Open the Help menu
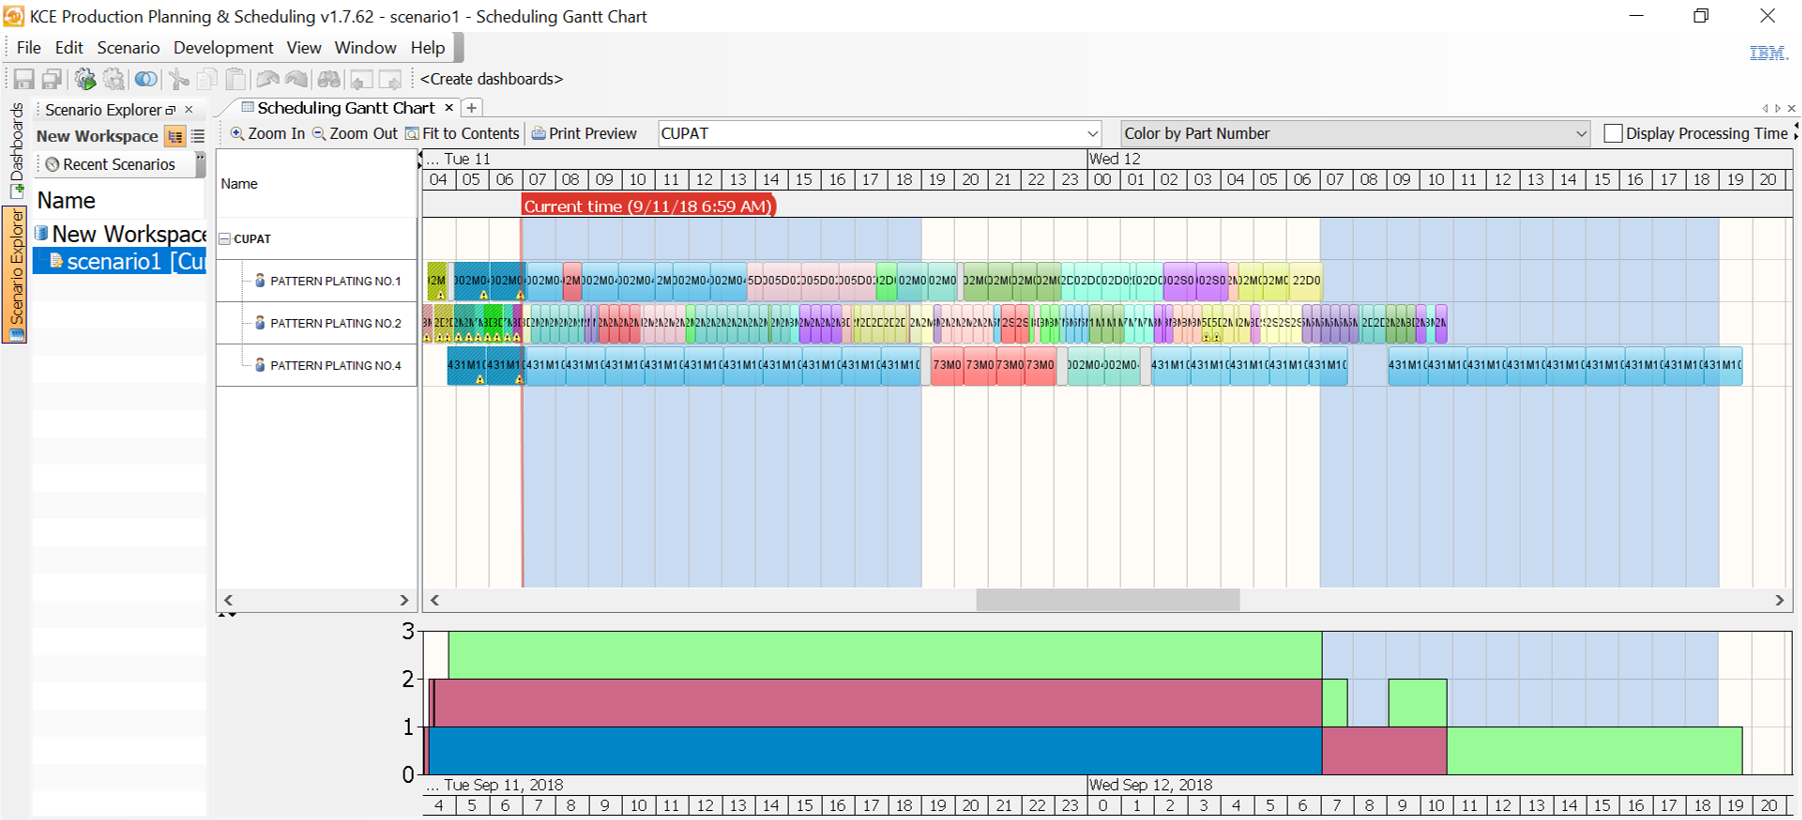Screen dimensions: 1802x820 point(428,48)
